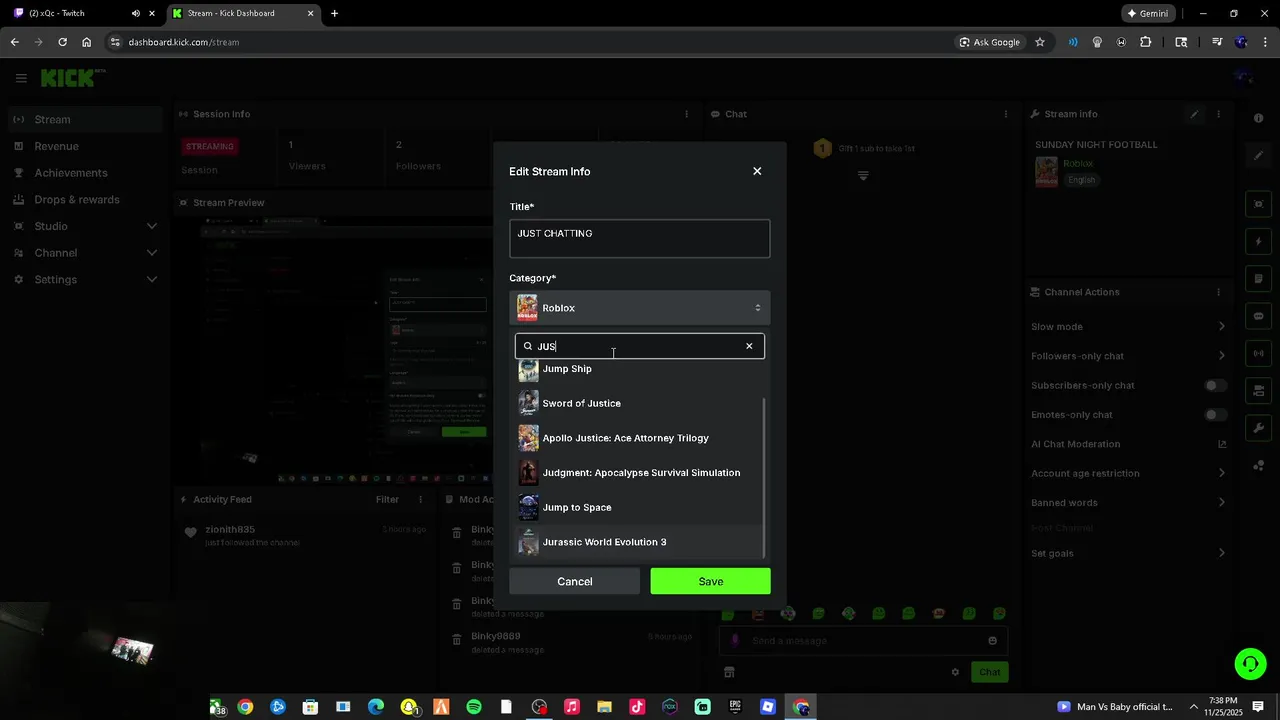Select Jurassic World Evolution 3 category
The image size is (1280, 720).
639,542
